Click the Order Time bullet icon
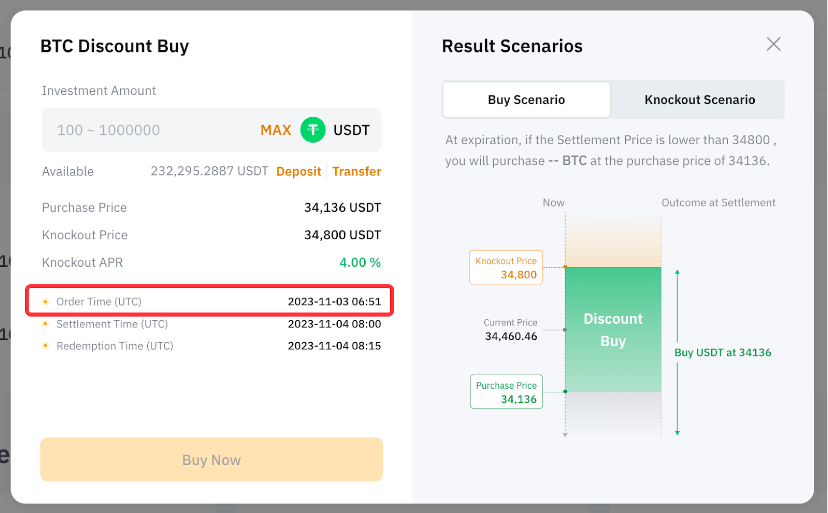828x513 pixels. click(45, 301)
